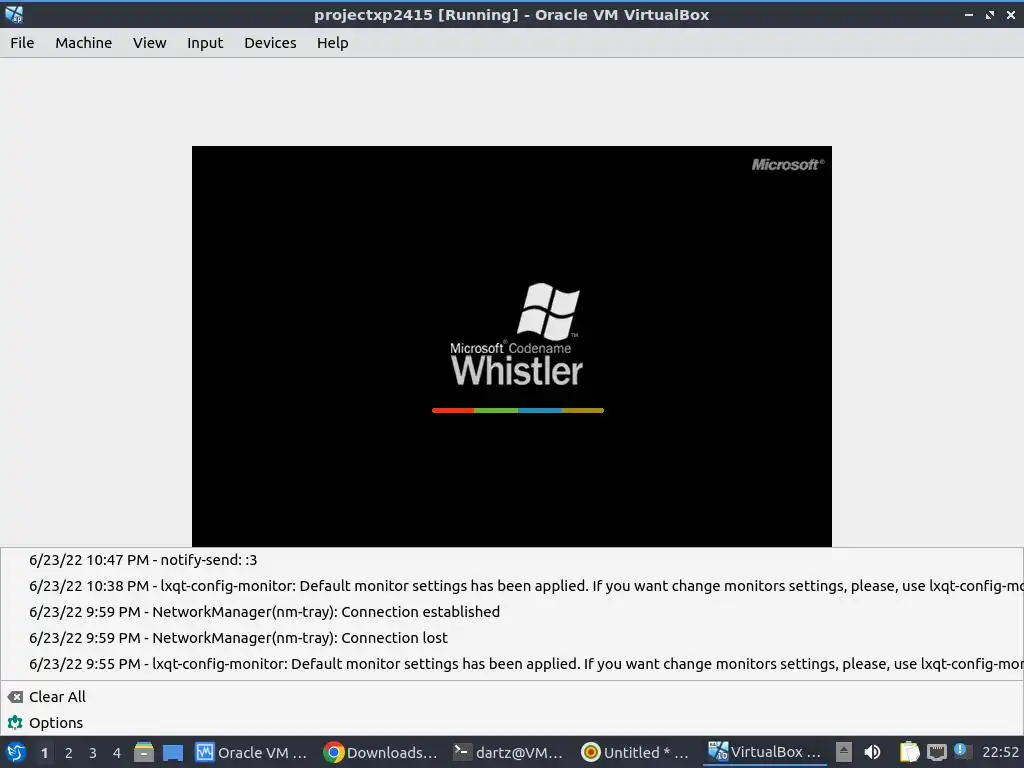1024x768 pixels.
Task: Switch to desktop workspace 3
Action: point(93,753)
